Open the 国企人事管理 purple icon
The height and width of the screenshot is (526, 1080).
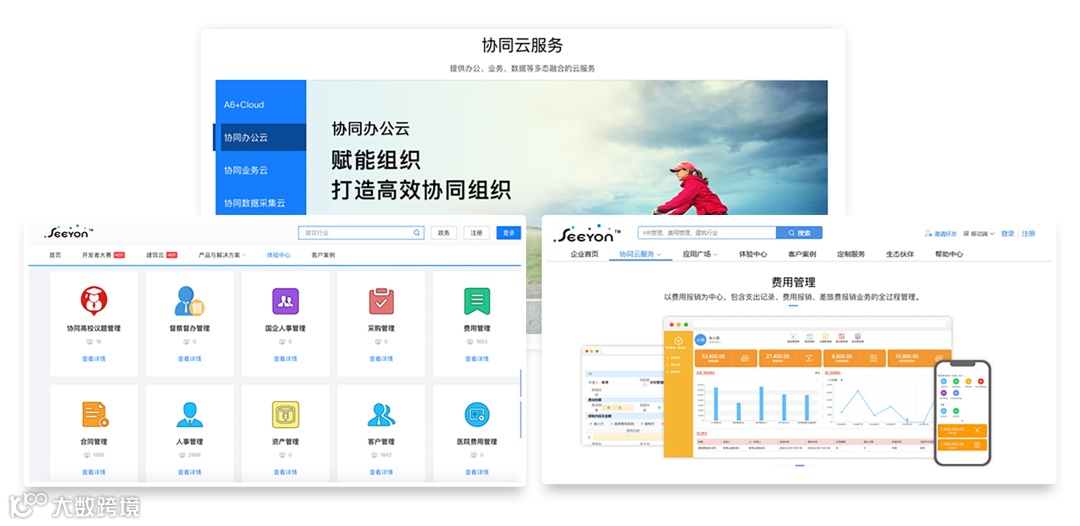(285, 301)
